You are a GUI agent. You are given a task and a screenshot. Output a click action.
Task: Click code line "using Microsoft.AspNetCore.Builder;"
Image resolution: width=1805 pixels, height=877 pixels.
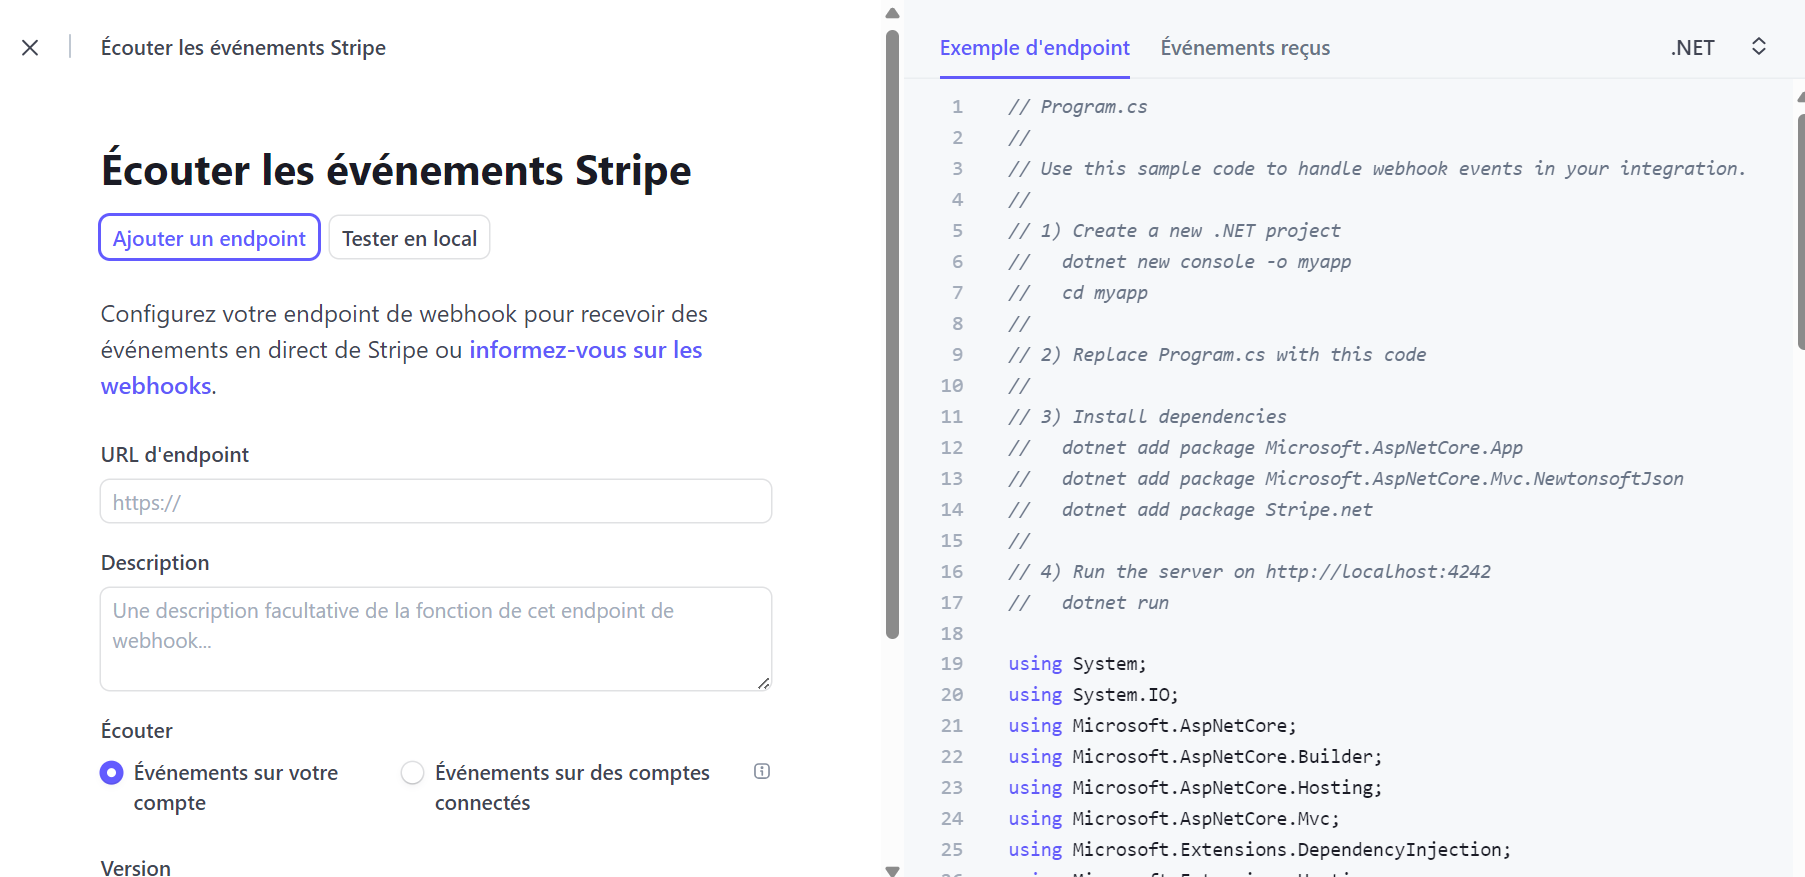click(1195, 757)
